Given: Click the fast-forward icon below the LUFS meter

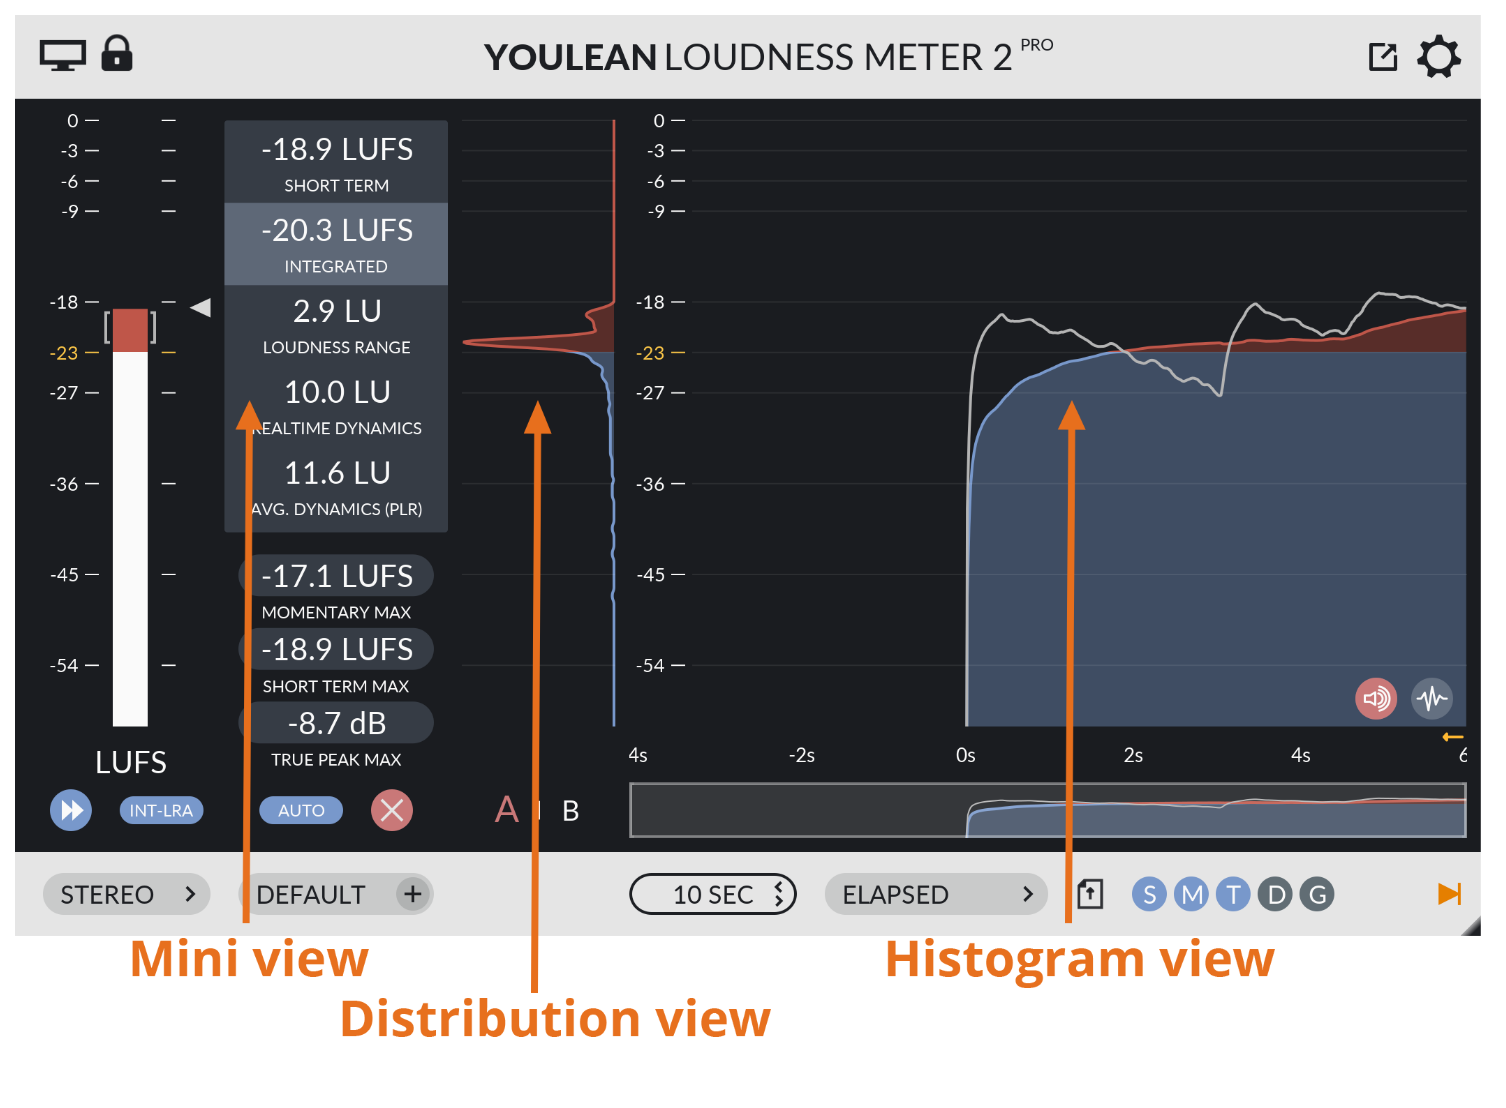Looking at the screenshot, I should (x=70, y=810).
